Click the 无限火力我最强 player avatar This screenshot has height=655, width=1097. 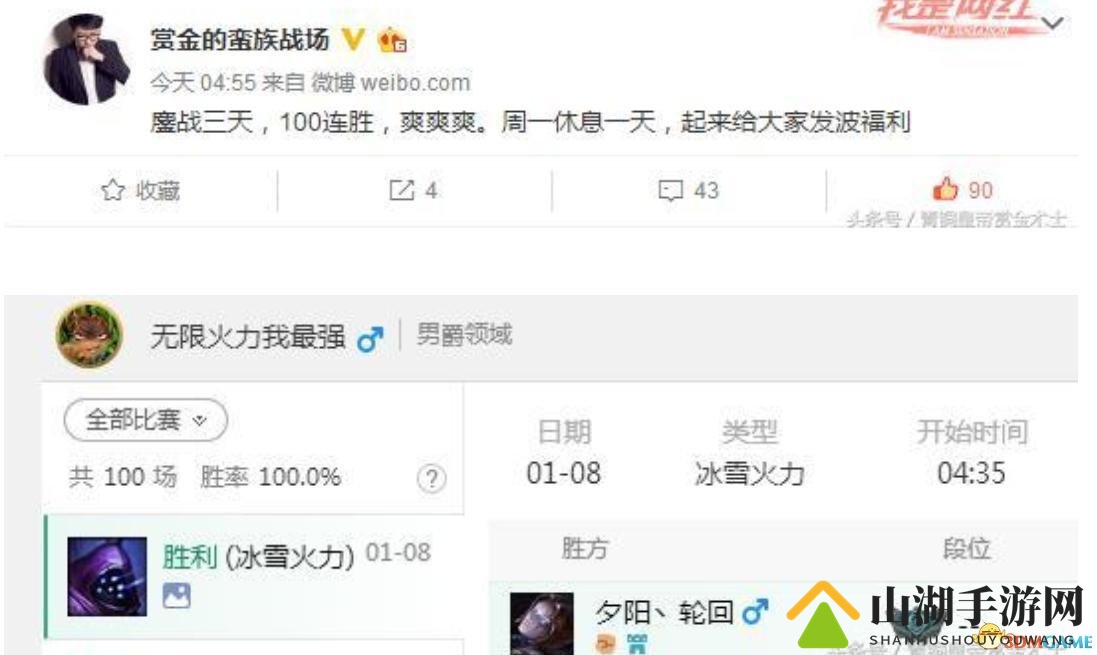(90, 335)
